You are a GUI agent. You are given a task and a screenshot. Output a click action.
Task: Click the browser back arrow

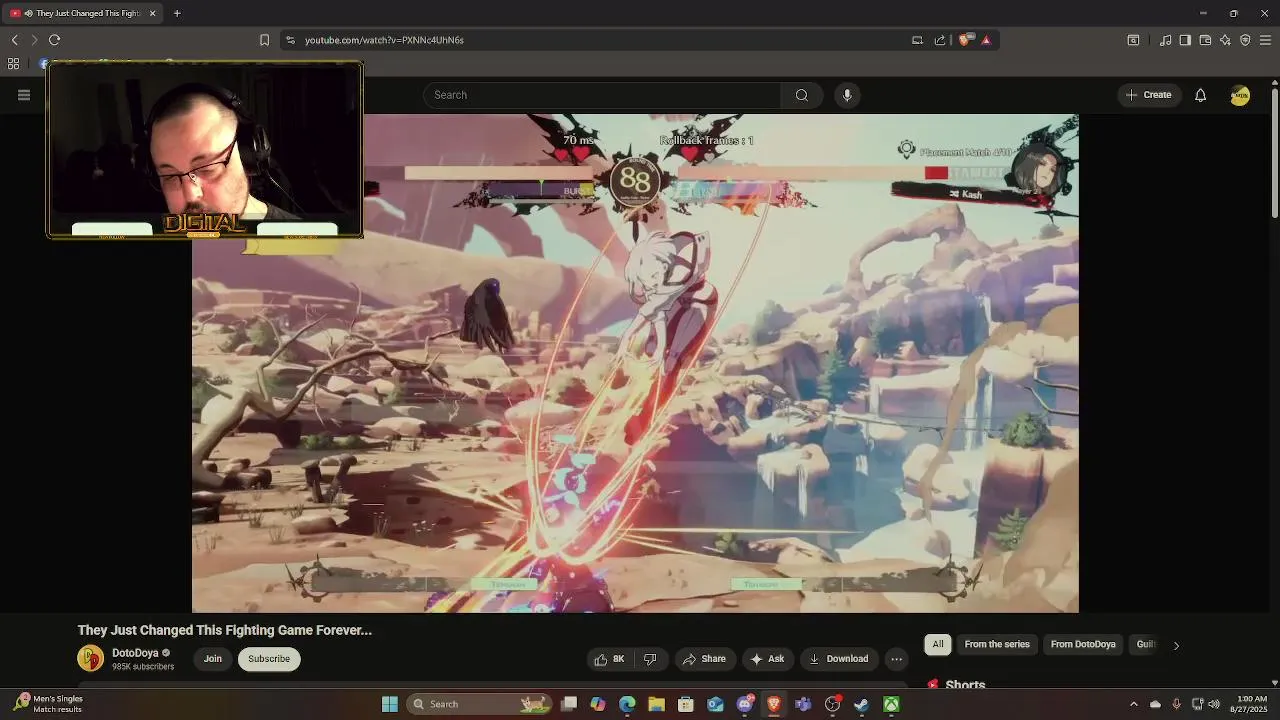click(15, 40)
